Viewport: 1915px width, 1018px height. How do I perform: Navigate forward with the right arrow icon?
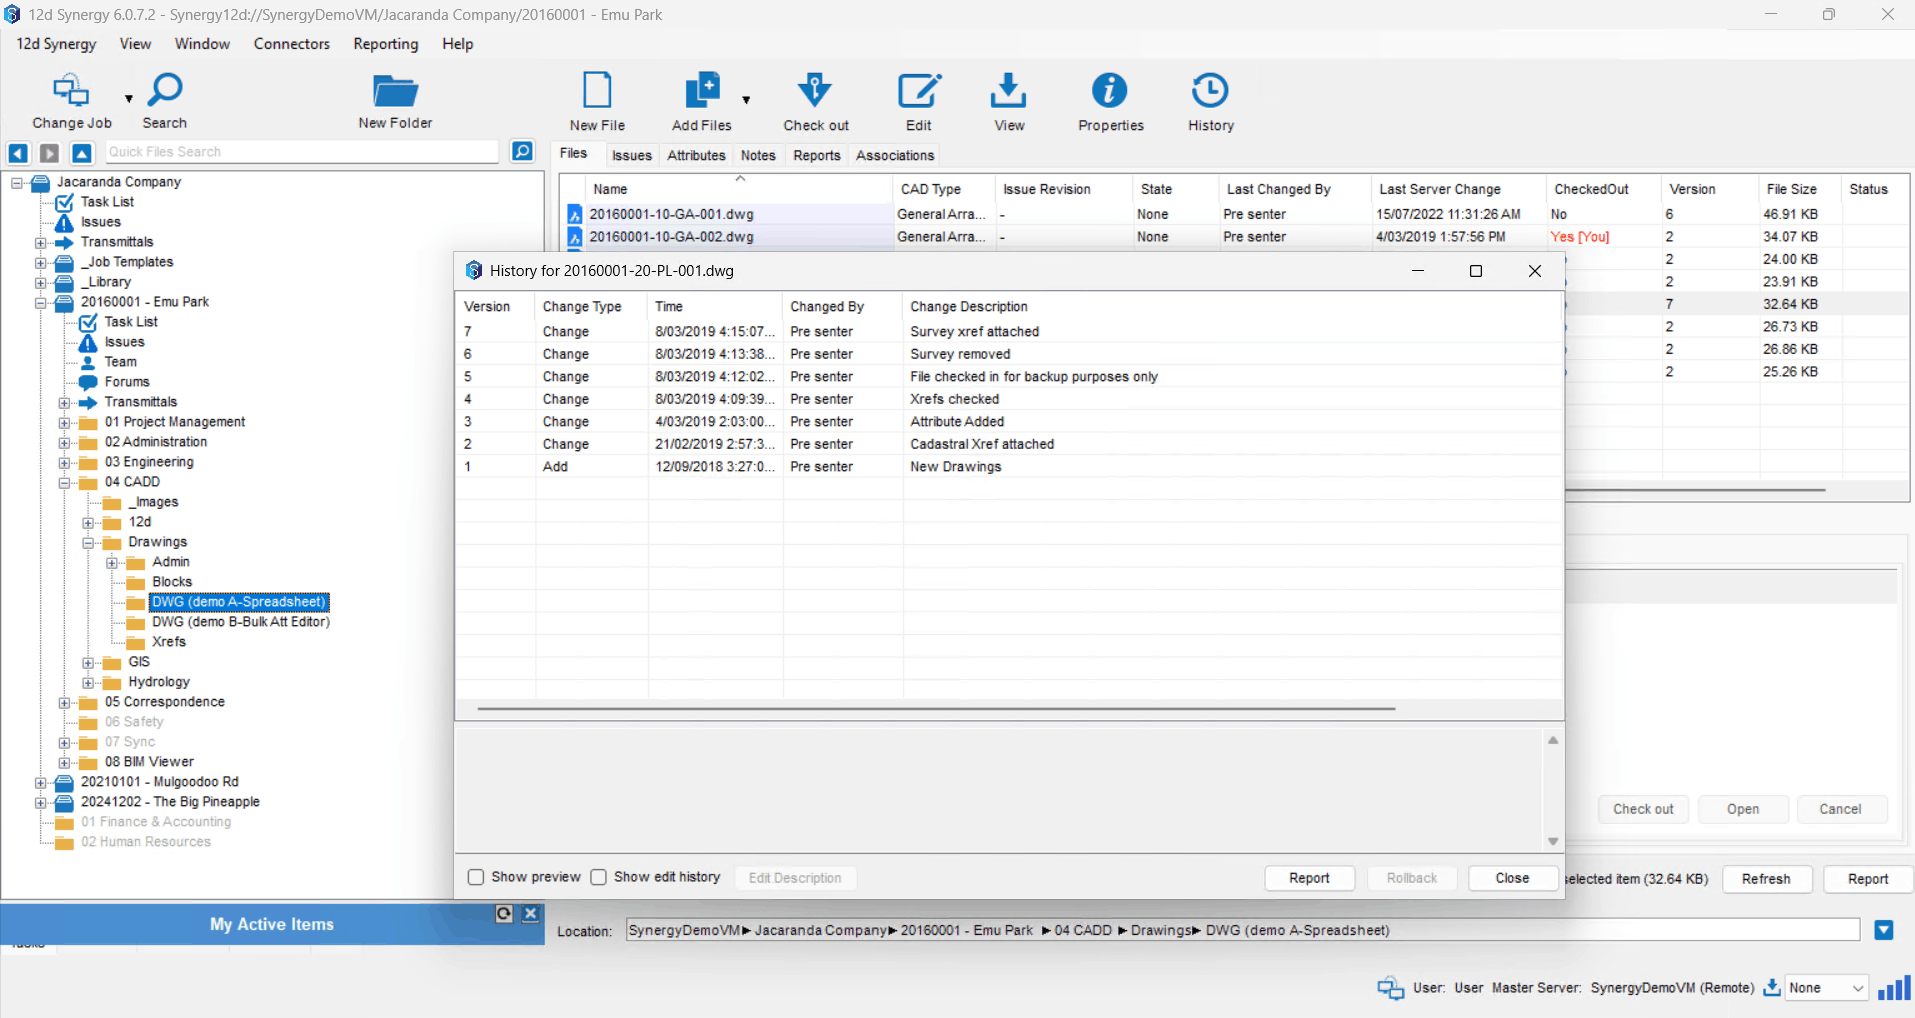point(49,153)
